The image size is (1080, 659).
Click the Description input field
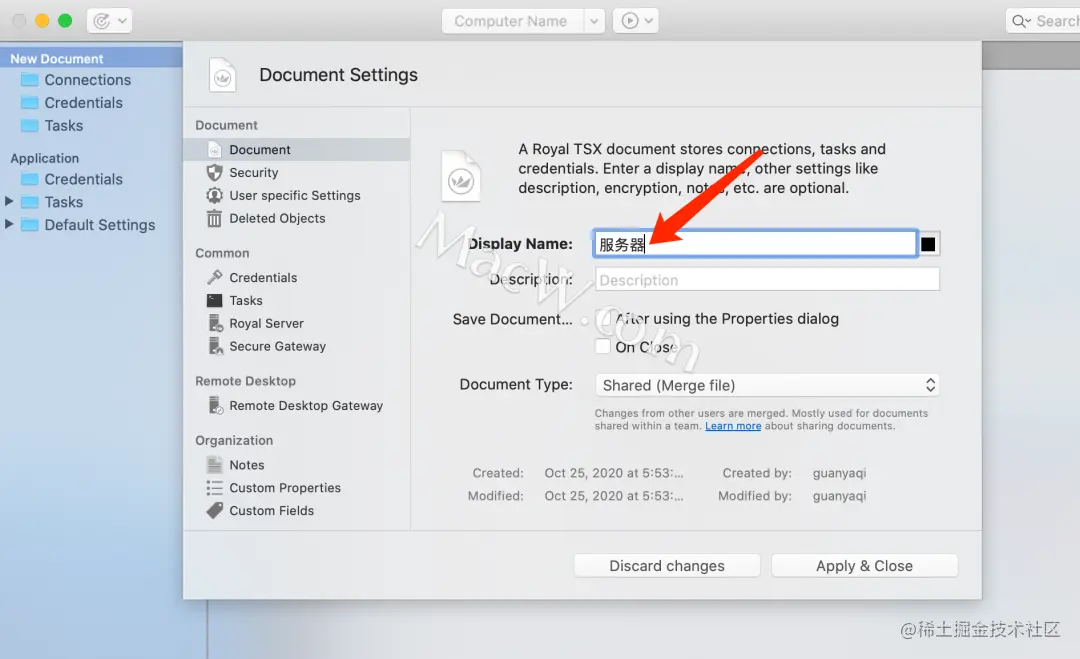tap(767, 280)
